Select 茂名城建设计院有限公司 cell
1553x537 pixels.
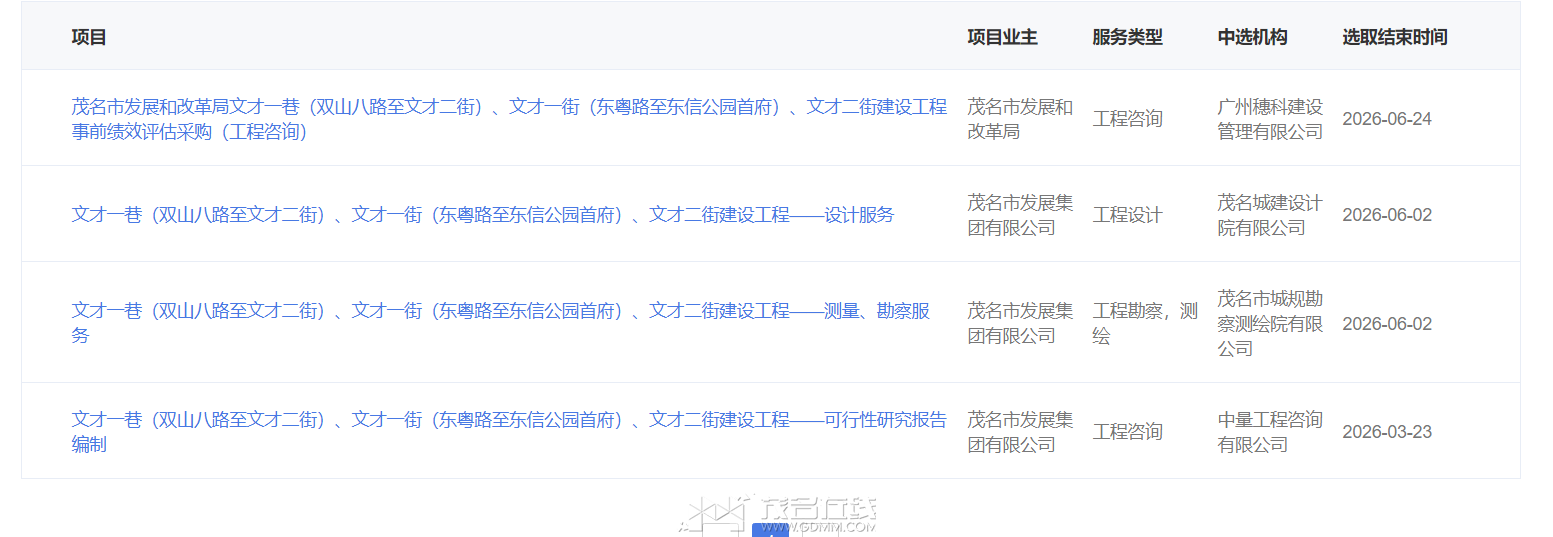[x=1270, y=215]
